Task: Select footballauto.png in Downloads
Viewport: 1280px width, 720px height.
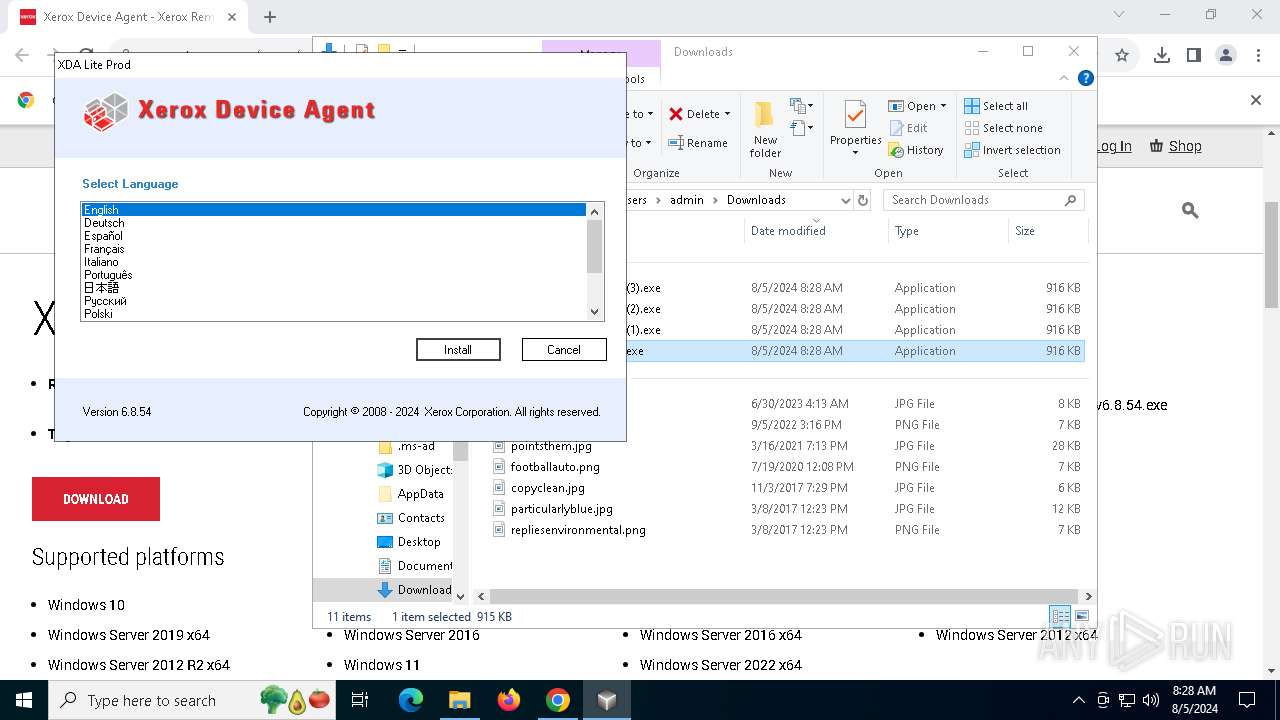Action: (555, 467)
